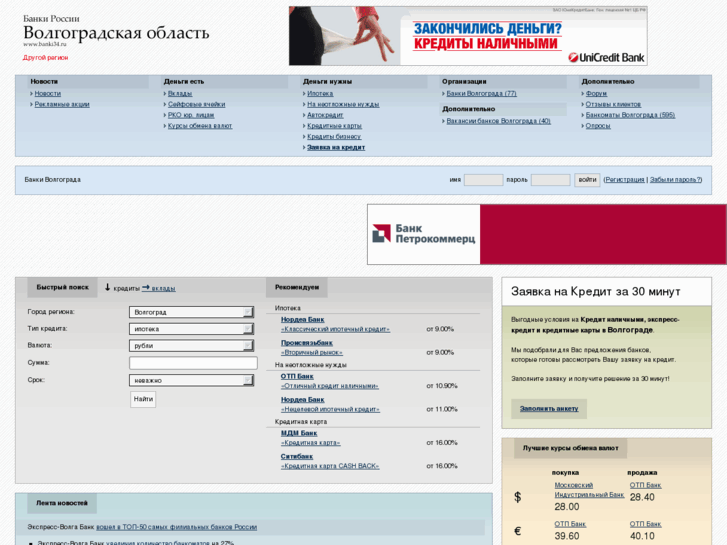Open Сейфовые ячейки link
This screenshot has height=545, width=727.
(197, 104)
